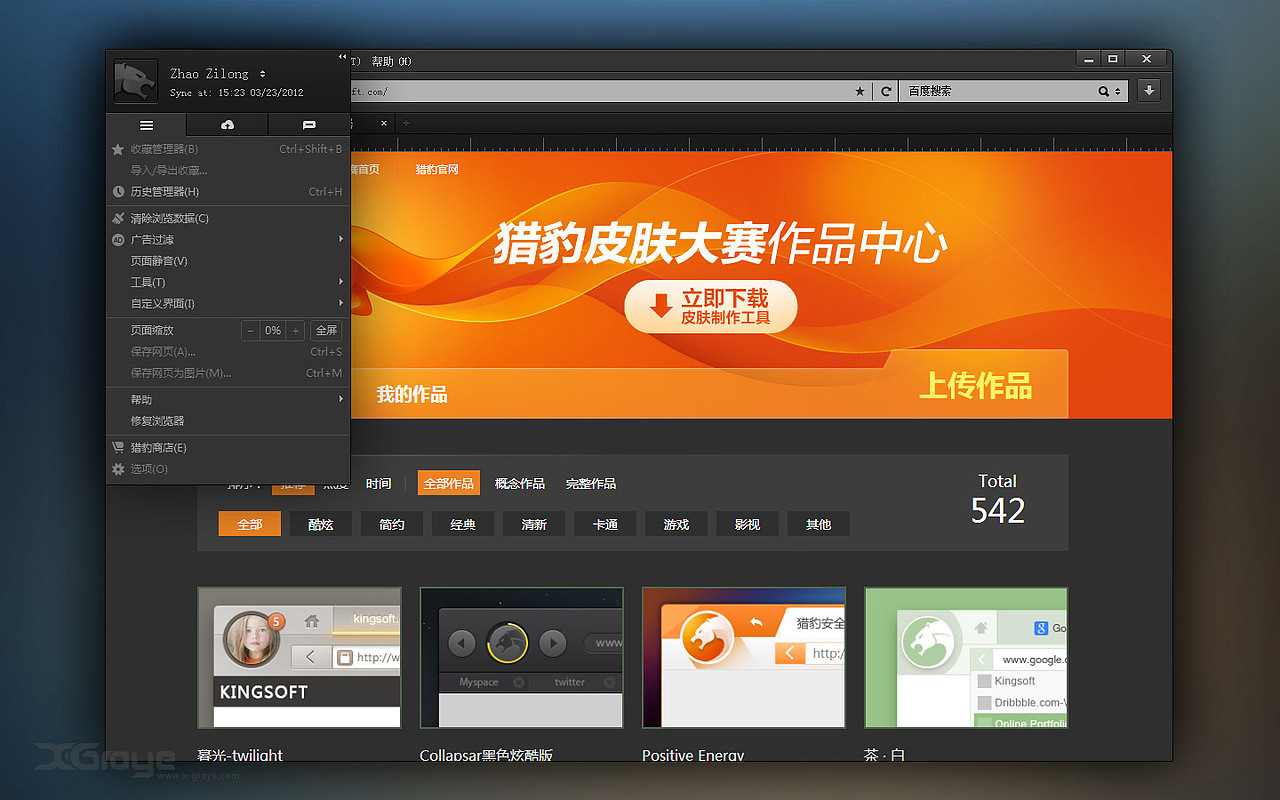1280x800 pixels.
Task: Click the broom icon for 清除浏览数据
Action: click(118, 218)
